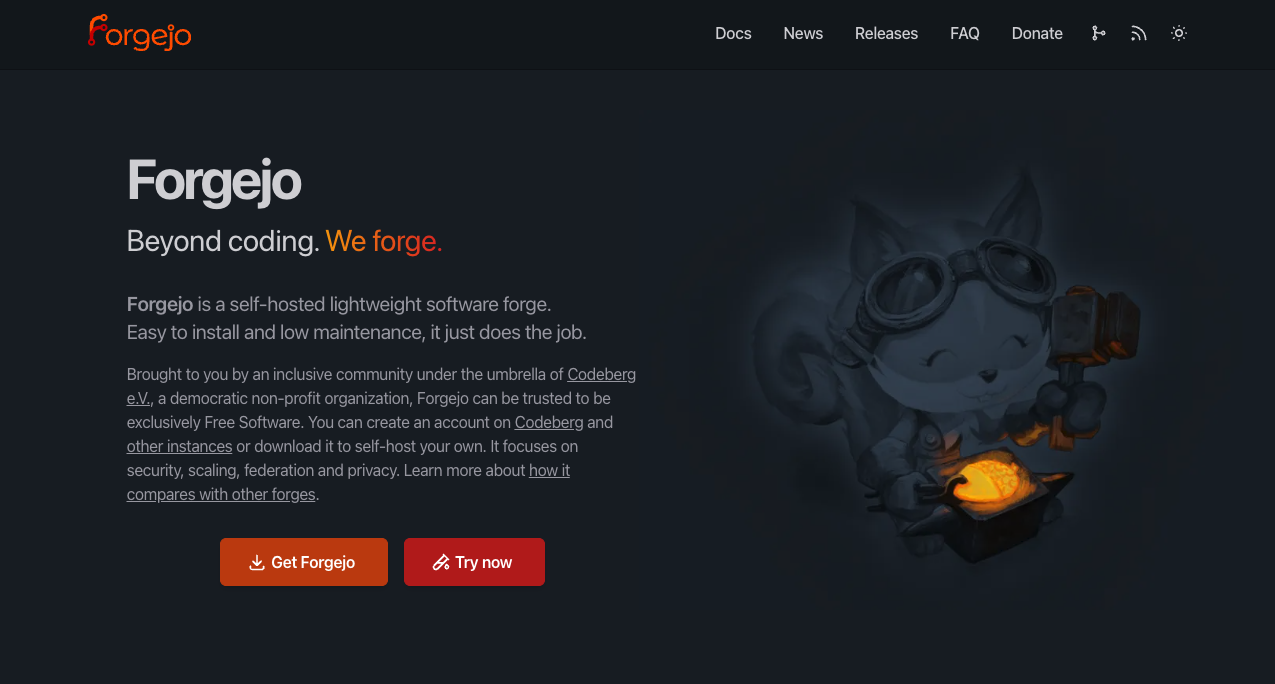The height and width of the screenshot is (684, 1275).
Task: Open the FAQ page
Action: tap(965, 33)
